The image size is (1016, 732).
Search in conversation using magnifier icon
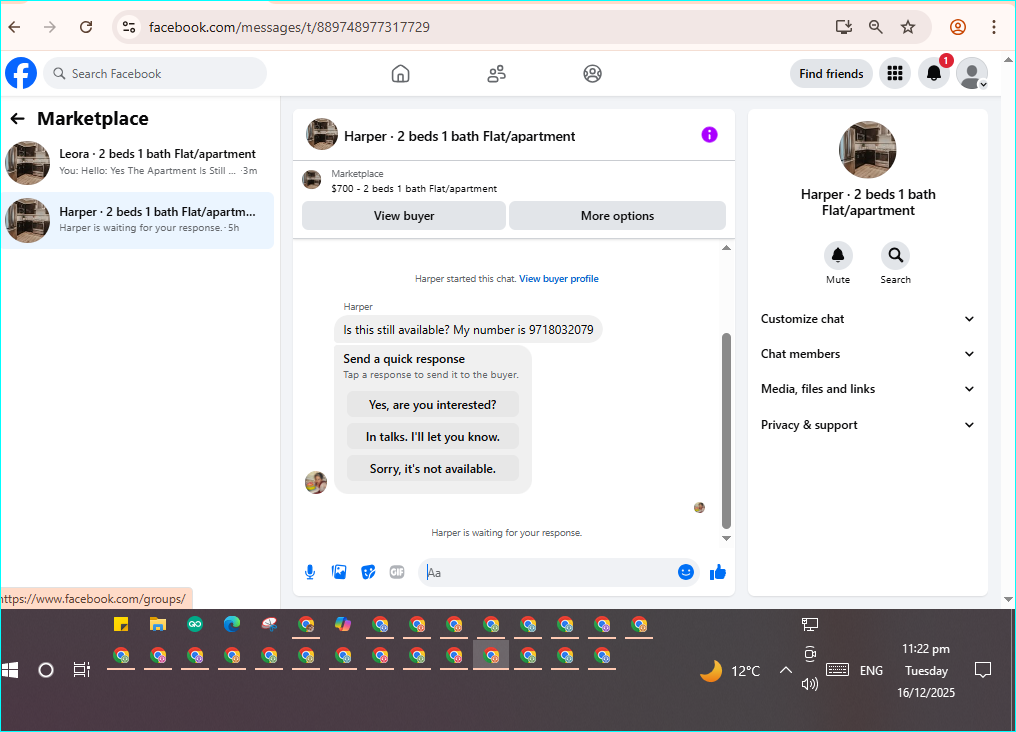coord(895,255)
